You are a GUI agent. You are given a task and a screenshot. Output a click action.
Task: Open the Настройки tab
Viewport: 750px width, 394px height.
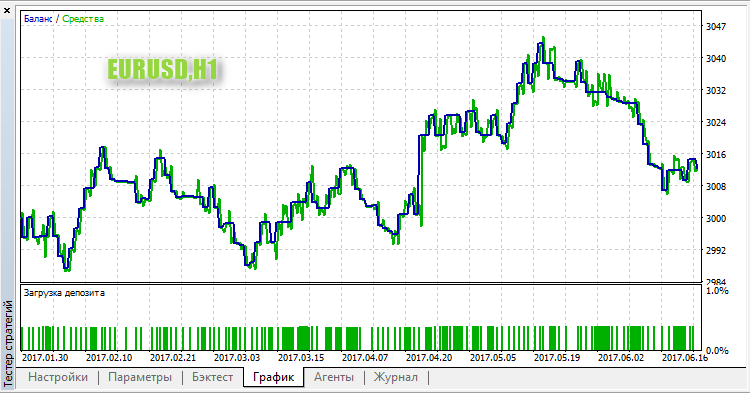coord(58,377)
